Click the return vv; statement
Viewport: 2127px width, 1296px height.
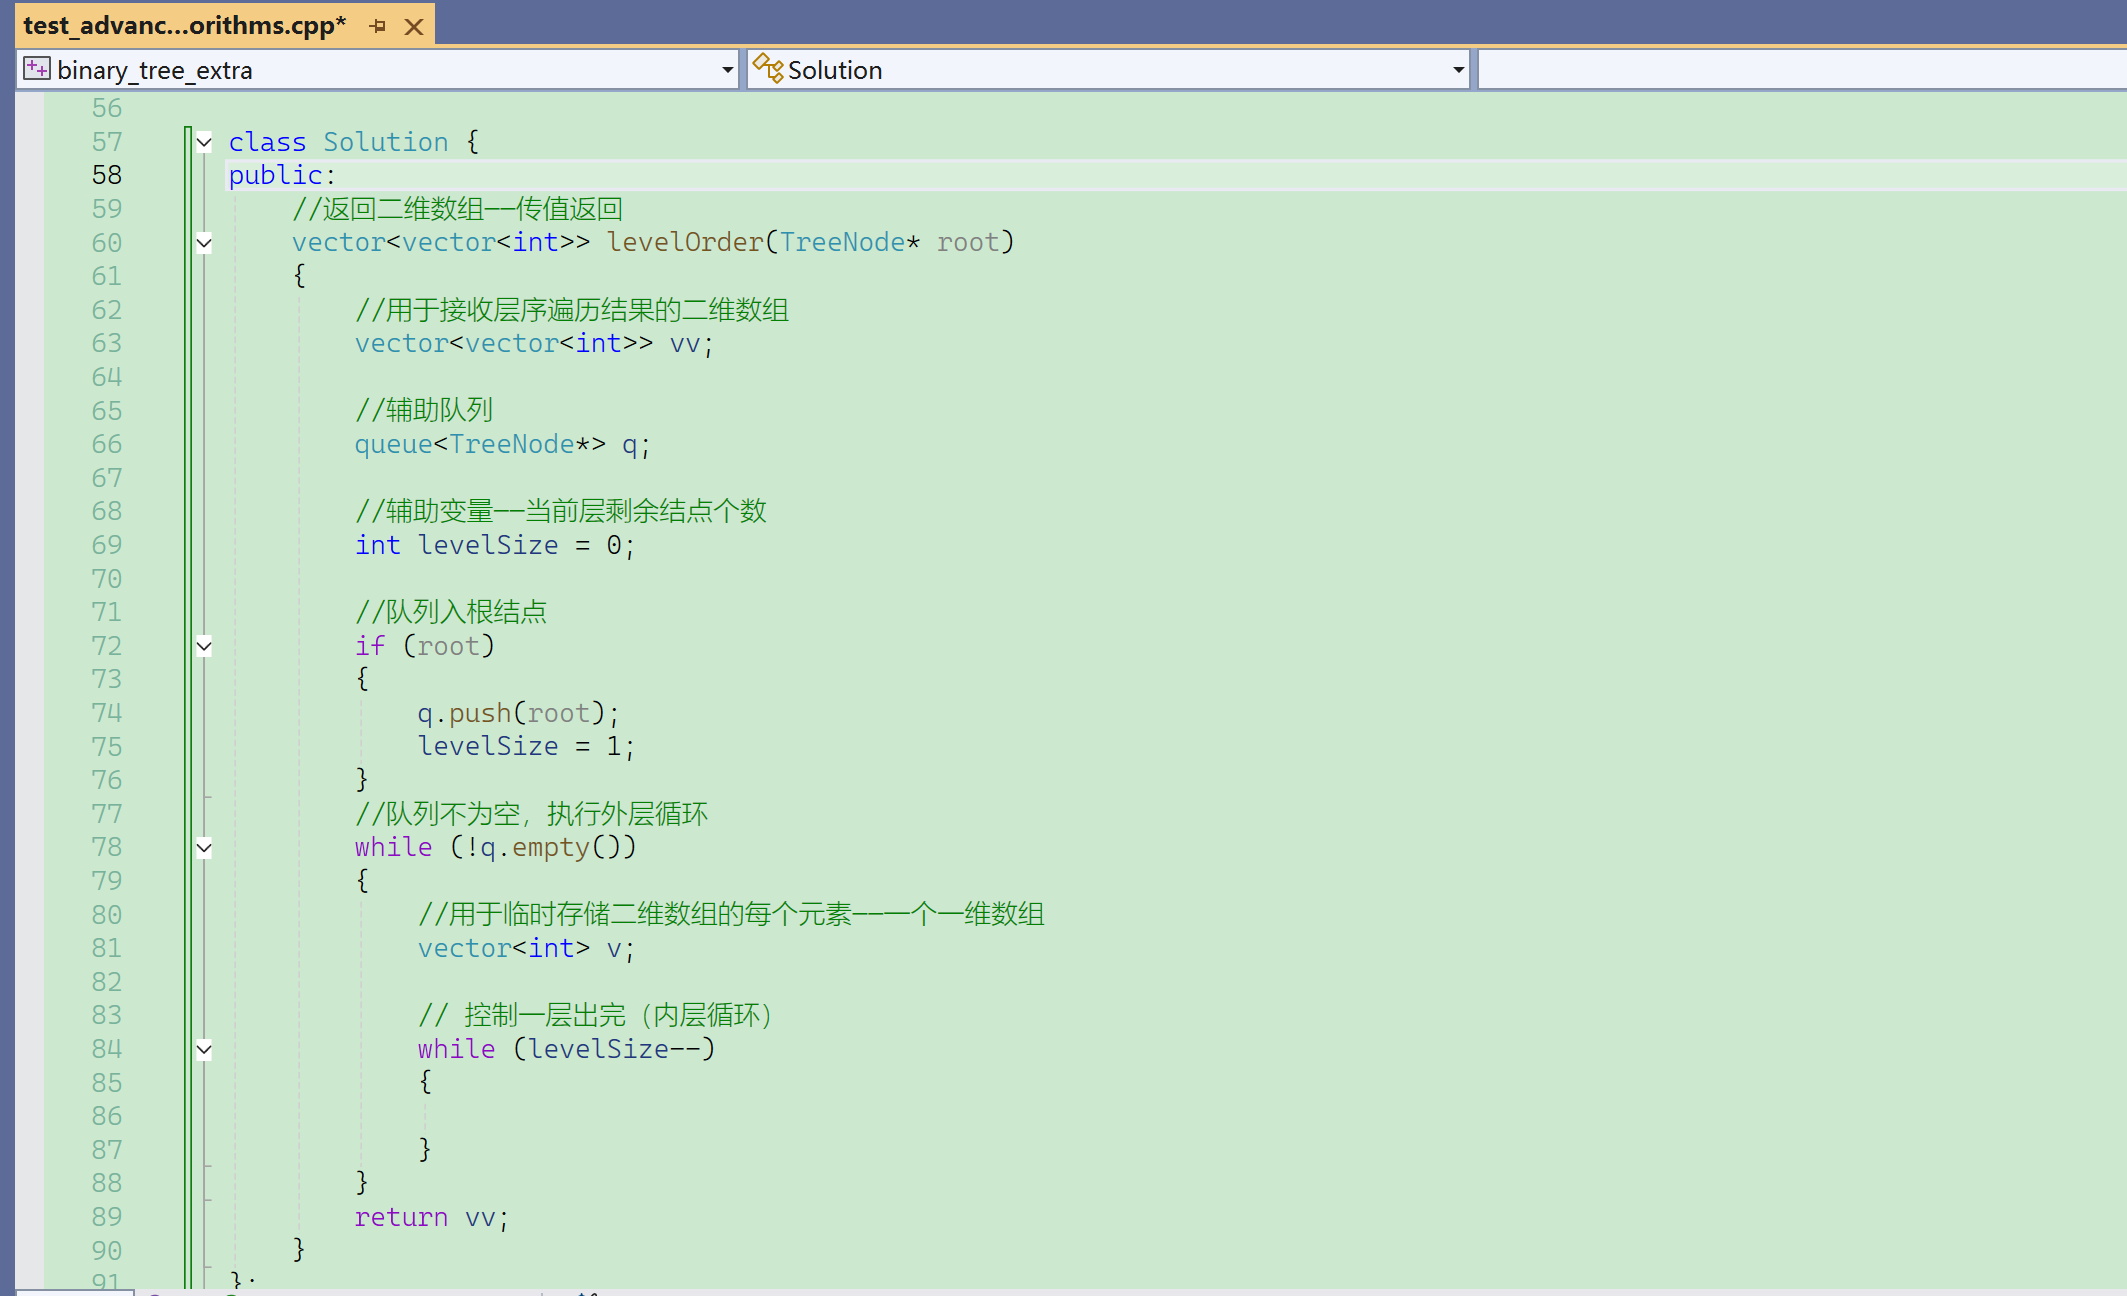coord(431,1217)
